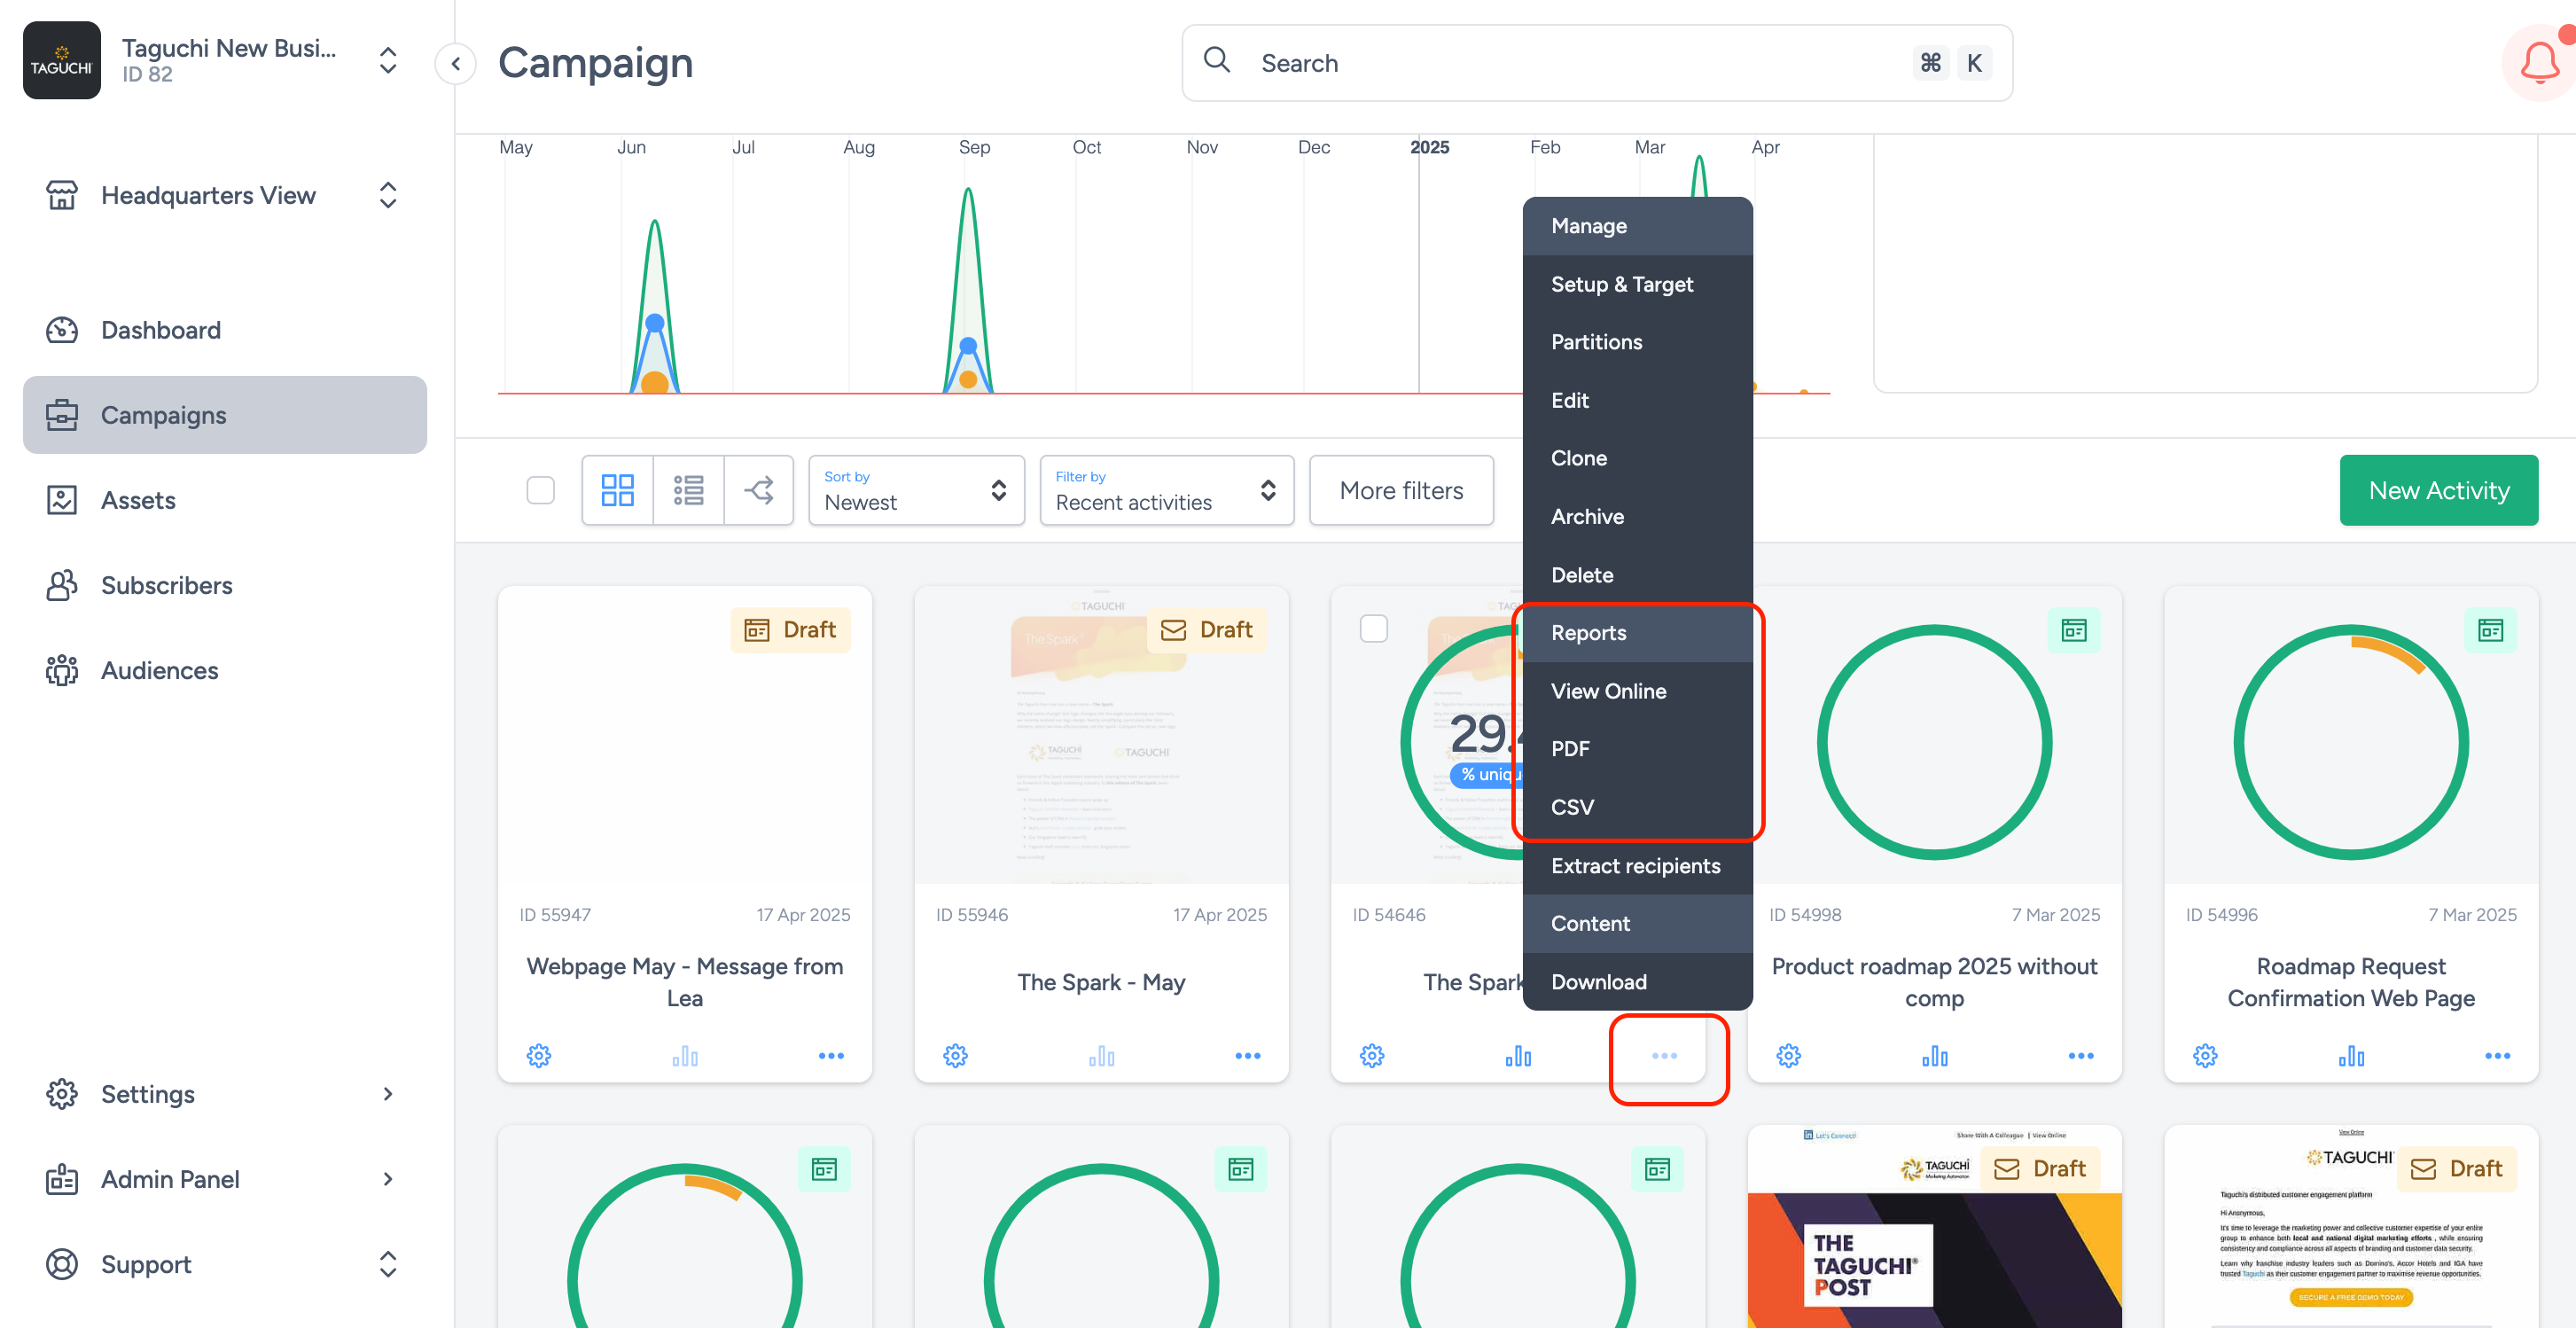View stats chart on Product roadmap 2025 card
The image size is (2576, 1328).
(1934, 1055)
